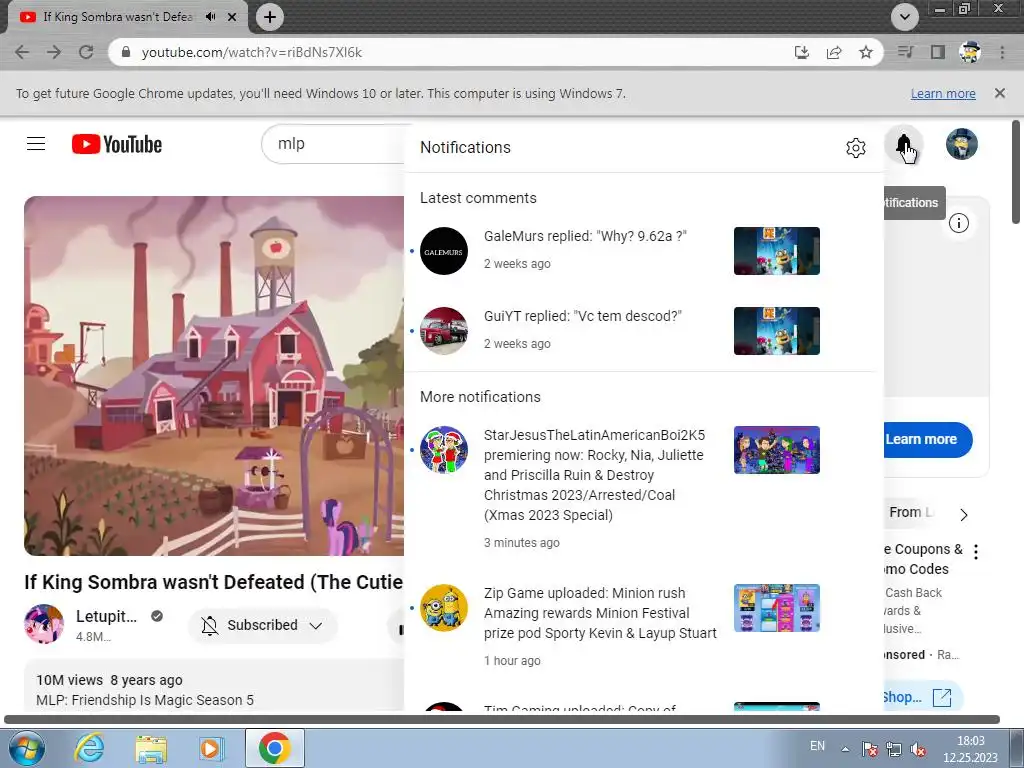This screenshot has width=1024, height=768.
Task: Close notifications via the bell icon
Action: click(904, 144)
